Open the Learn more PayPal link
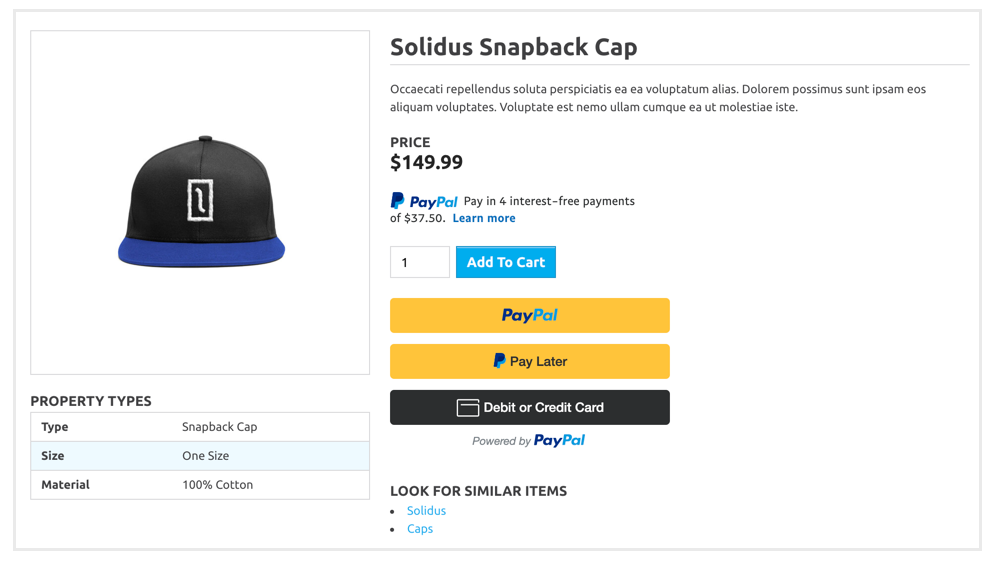This screenshot has width=990, height=565. tap(484, 218)
